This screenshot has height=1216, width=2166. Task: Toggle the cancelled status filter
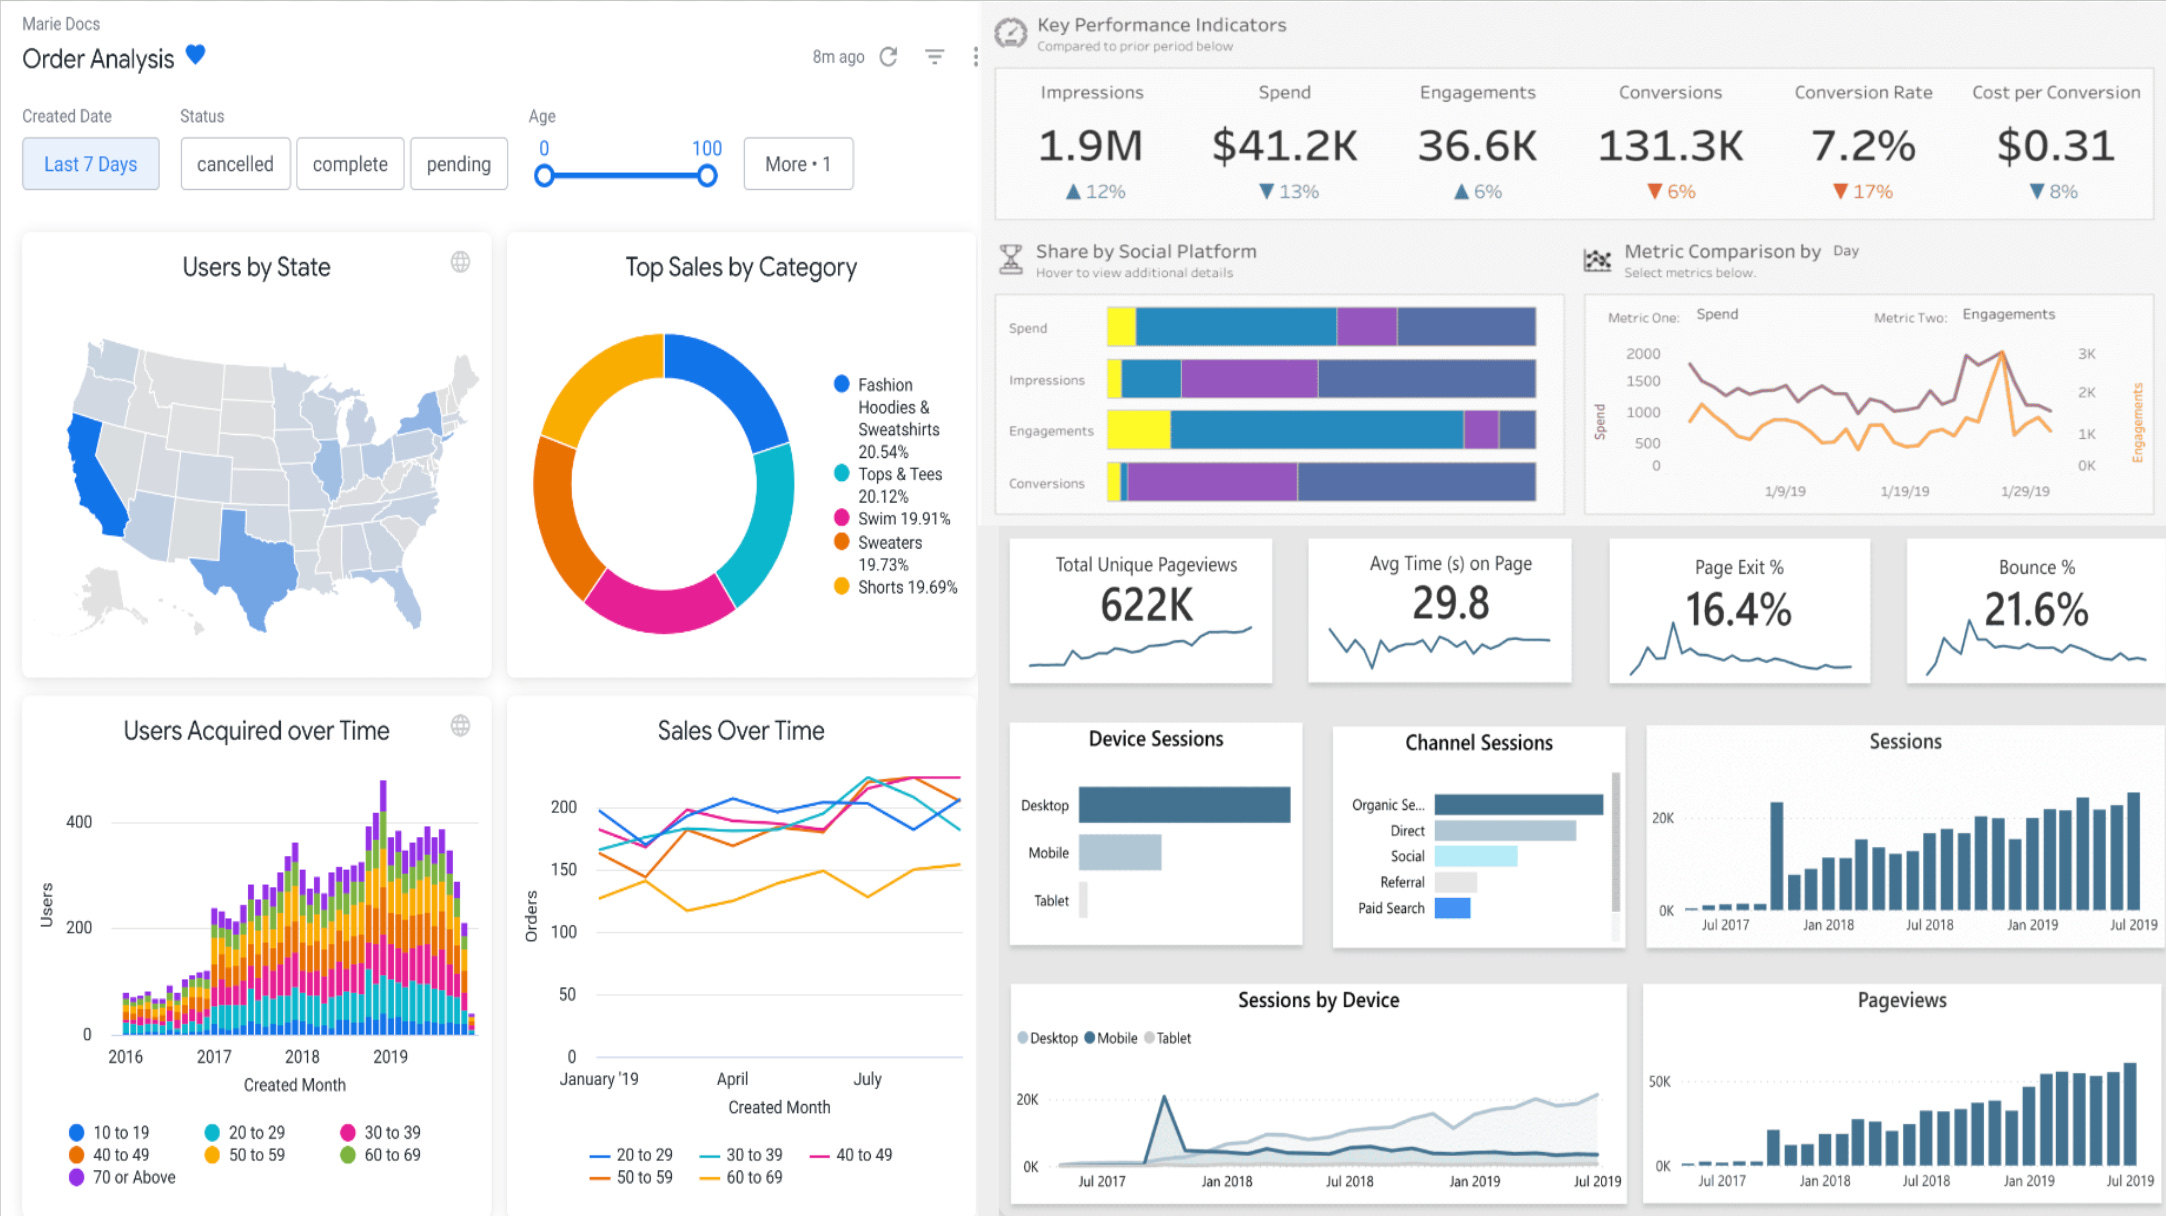point(235,164)
